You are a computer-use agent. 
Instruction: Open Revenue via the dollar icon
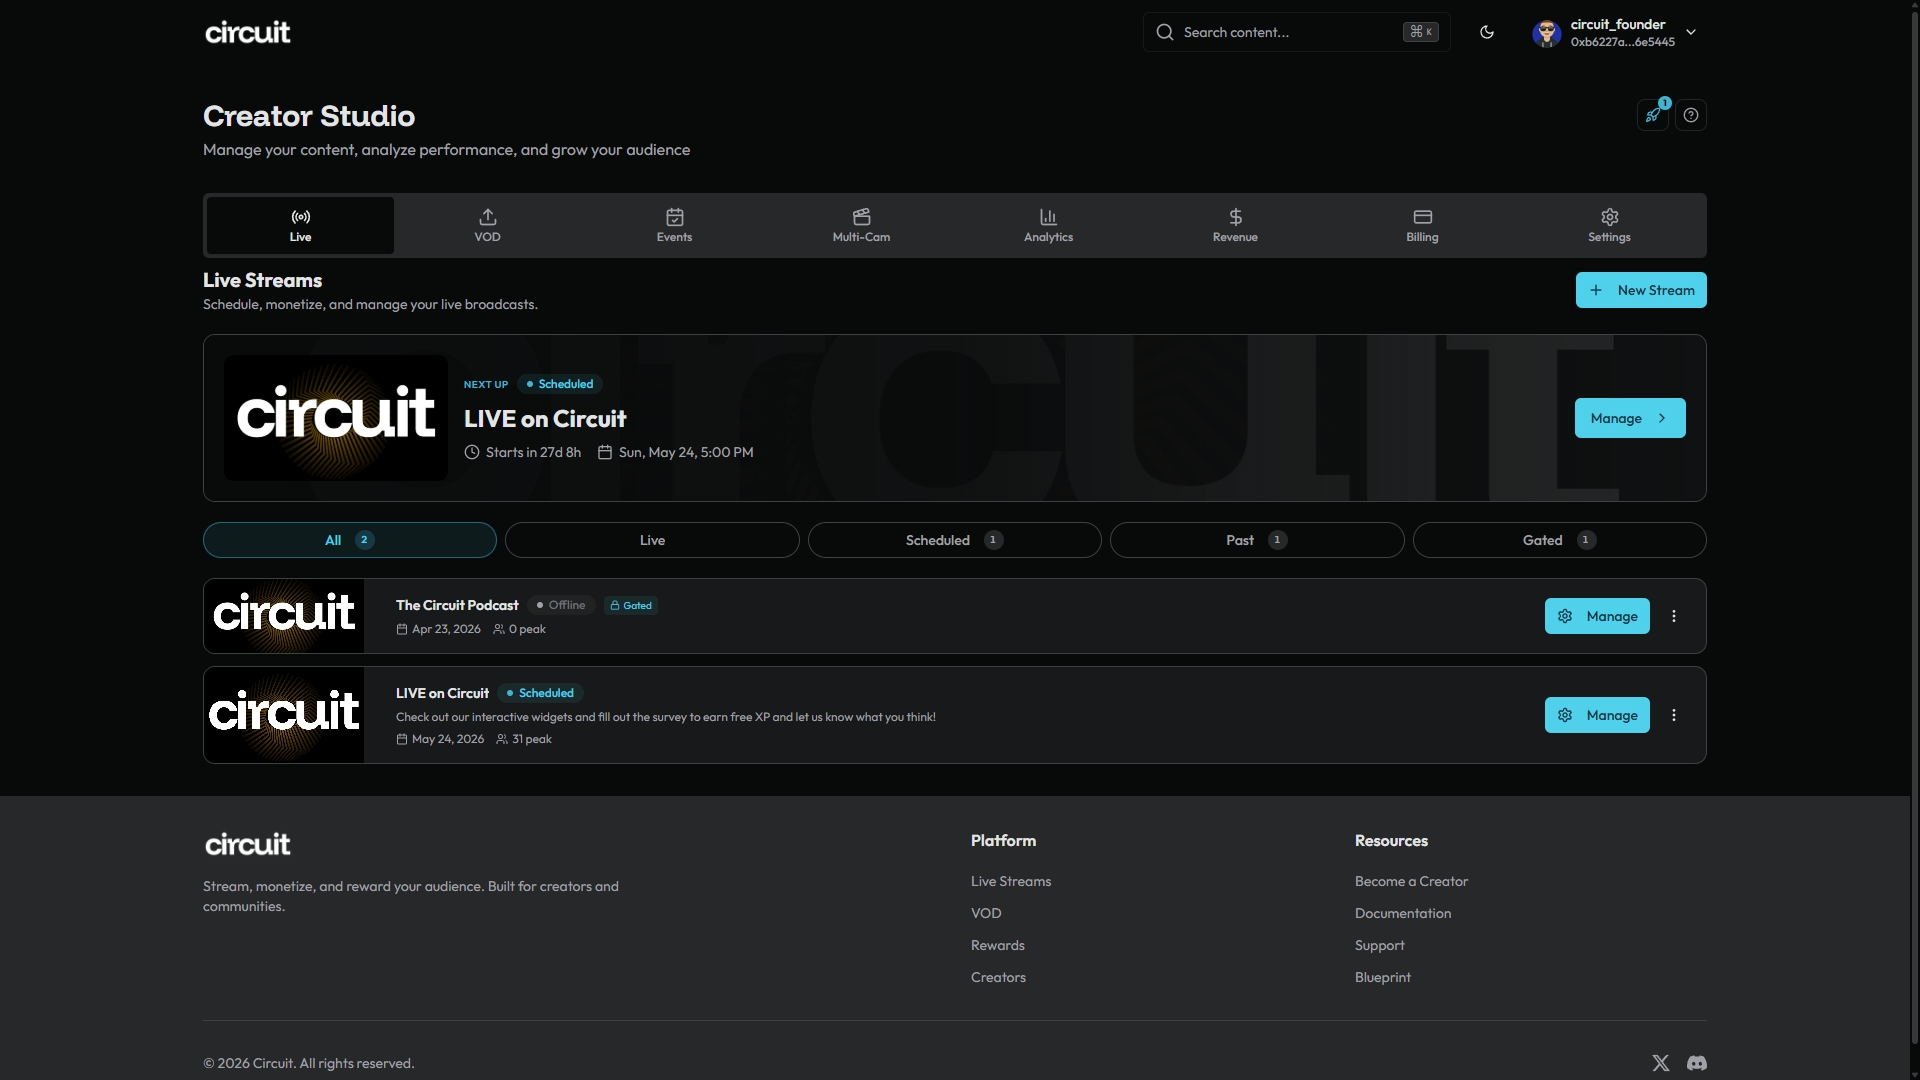(x=1234, y=225)
